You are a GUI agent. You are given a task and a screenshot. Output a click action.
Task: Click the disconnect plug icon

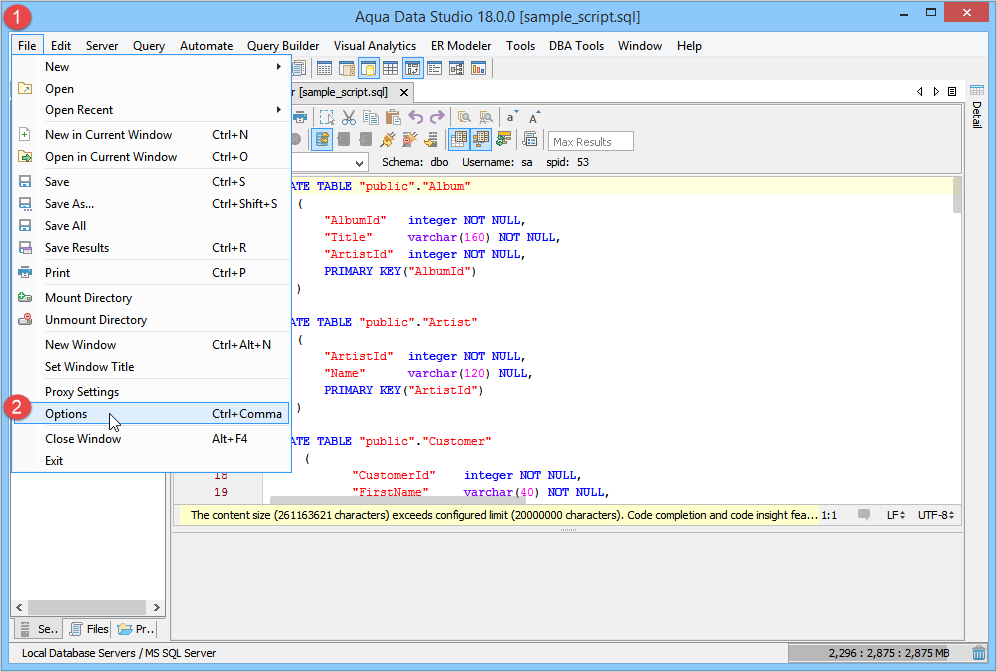[410, 140]
